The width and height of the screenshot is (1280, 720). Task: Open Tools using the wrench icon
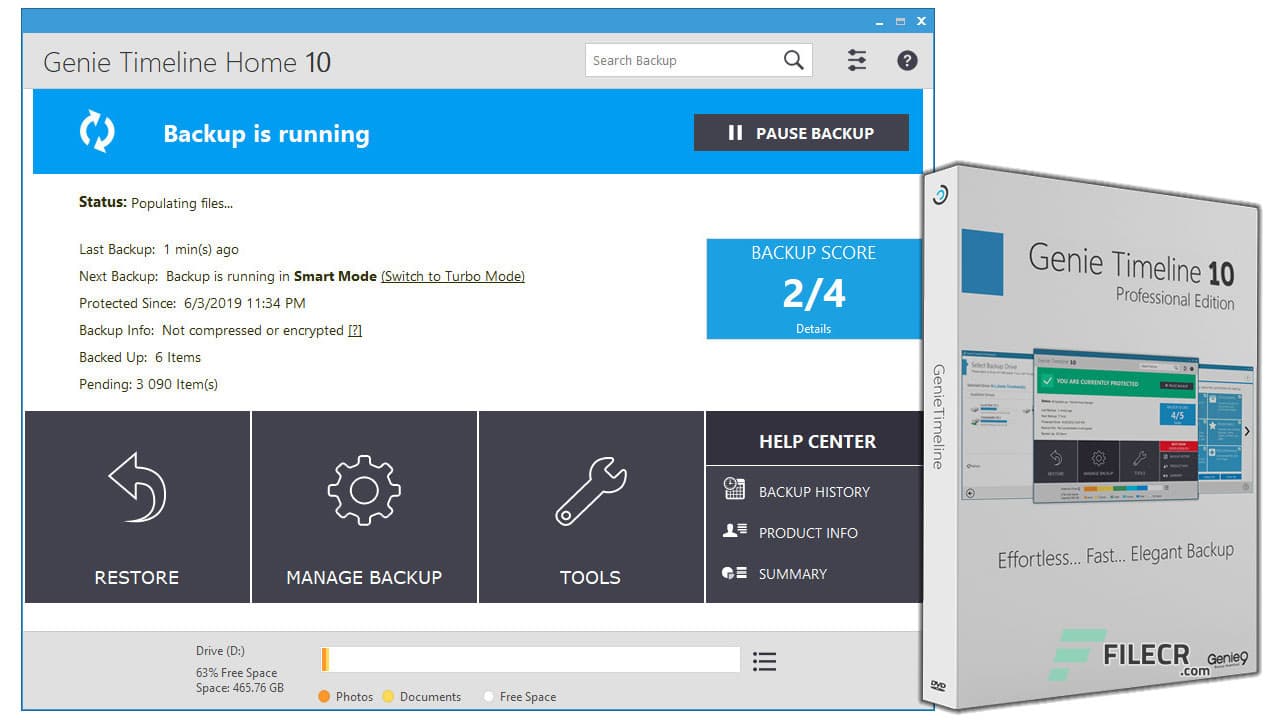[x=590, y=489]
